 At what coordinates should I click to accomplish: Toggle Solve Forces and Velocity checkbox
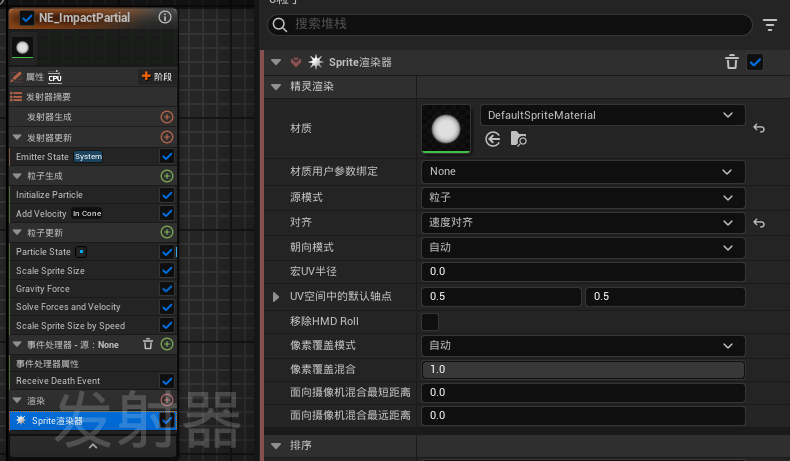tap(167, 307)
